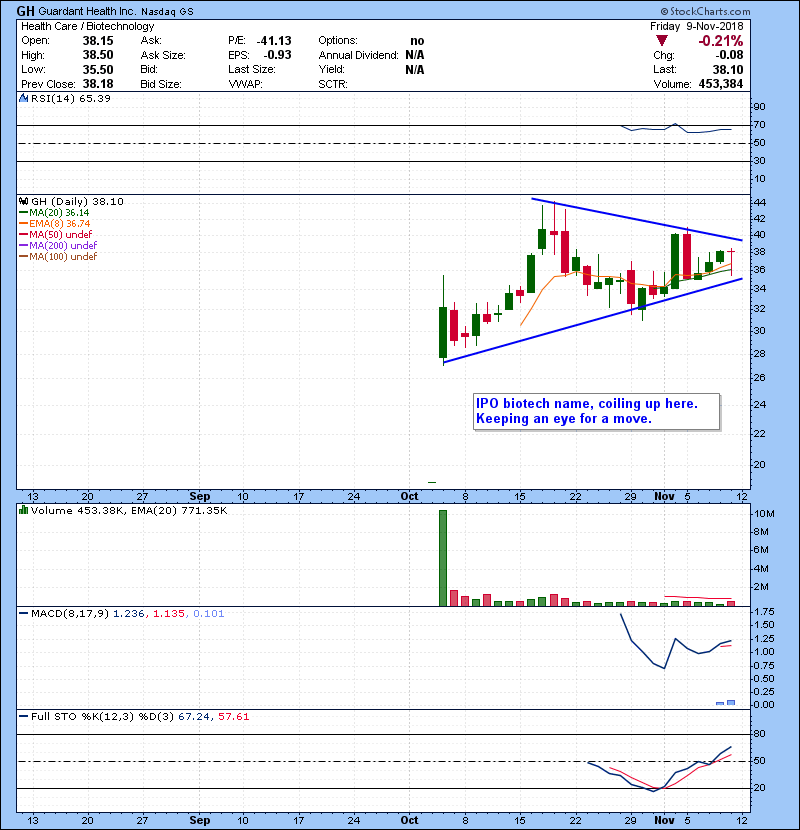
Task: Click the Bid Size label
Action: (x=161, y=84)
